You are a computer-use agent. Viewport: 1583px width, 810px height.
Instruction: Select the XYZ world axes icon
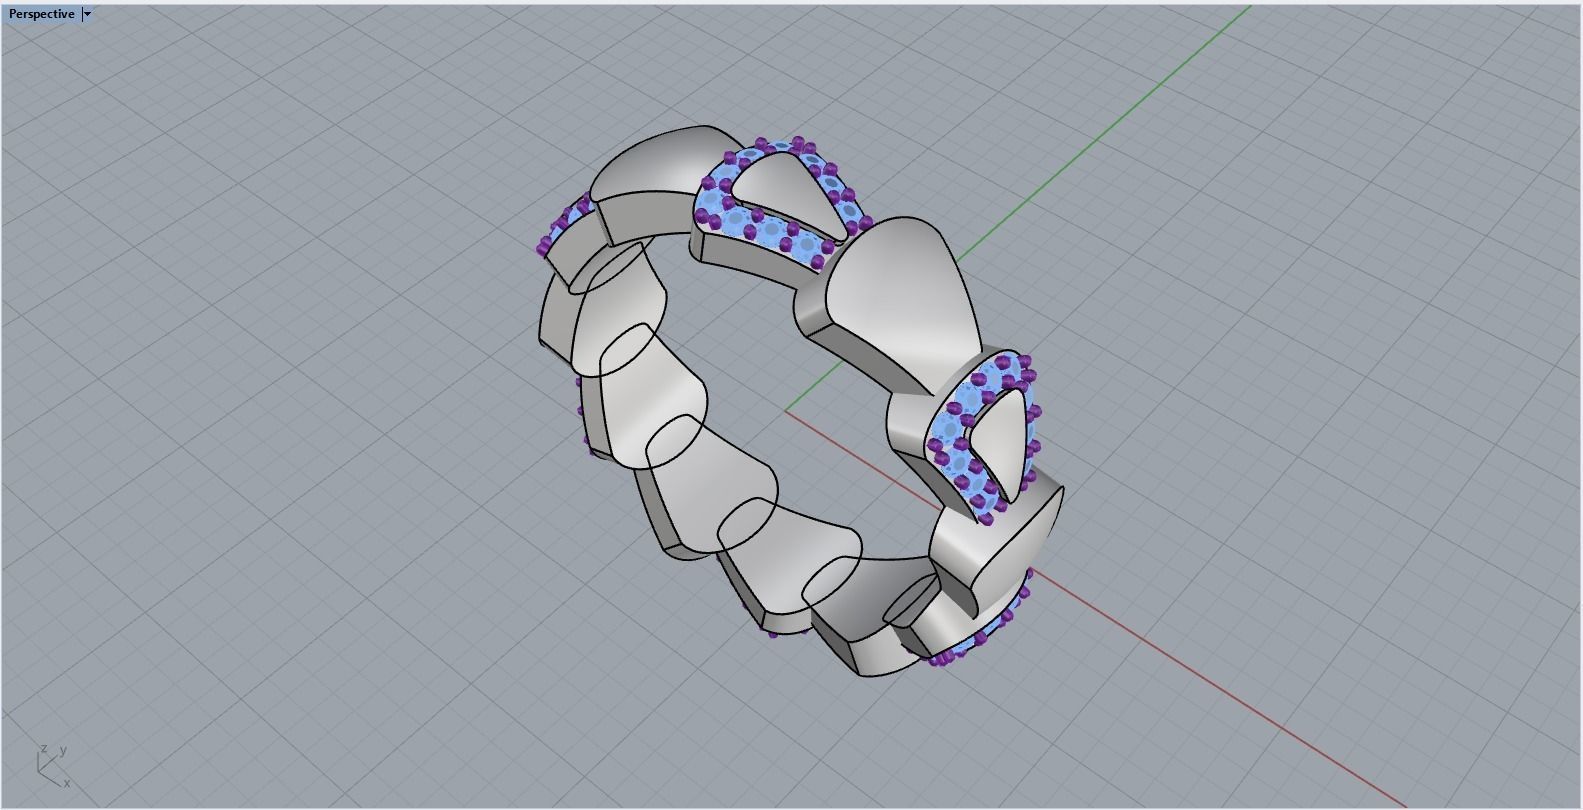point(53,766)
